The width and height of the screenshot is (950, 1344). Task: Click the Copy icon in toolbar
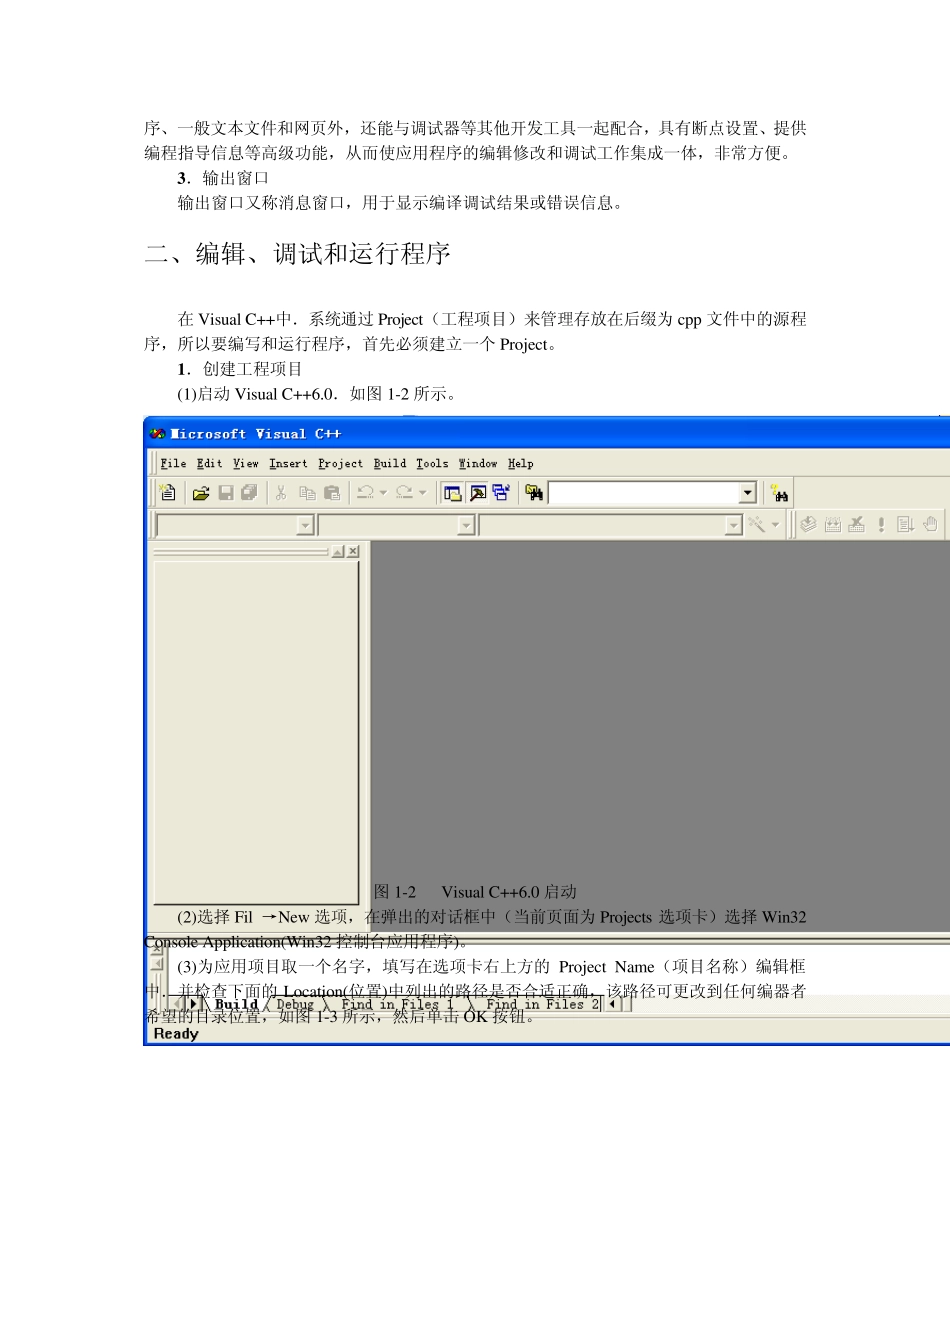coord(307,493)
